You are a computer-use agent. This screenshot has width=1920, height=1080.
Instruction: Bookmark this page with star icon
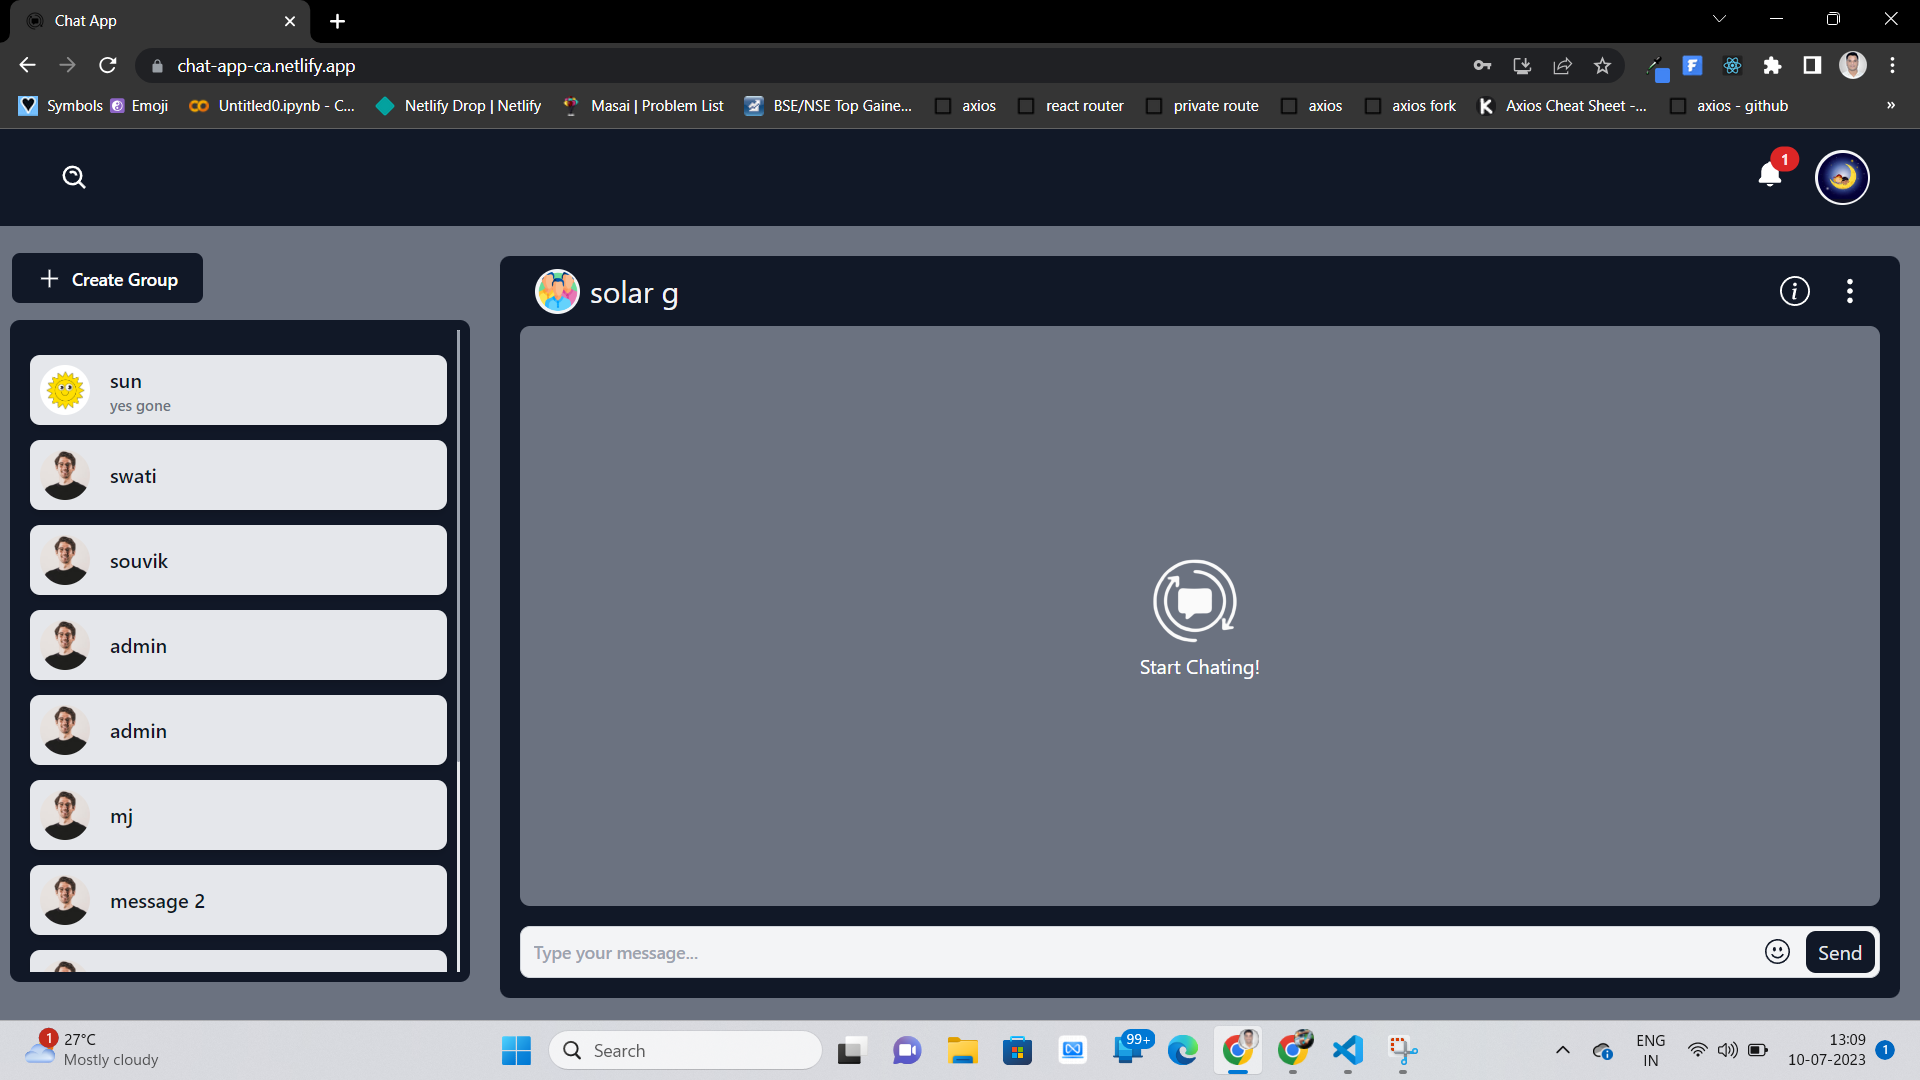(x=1602, y=66)
